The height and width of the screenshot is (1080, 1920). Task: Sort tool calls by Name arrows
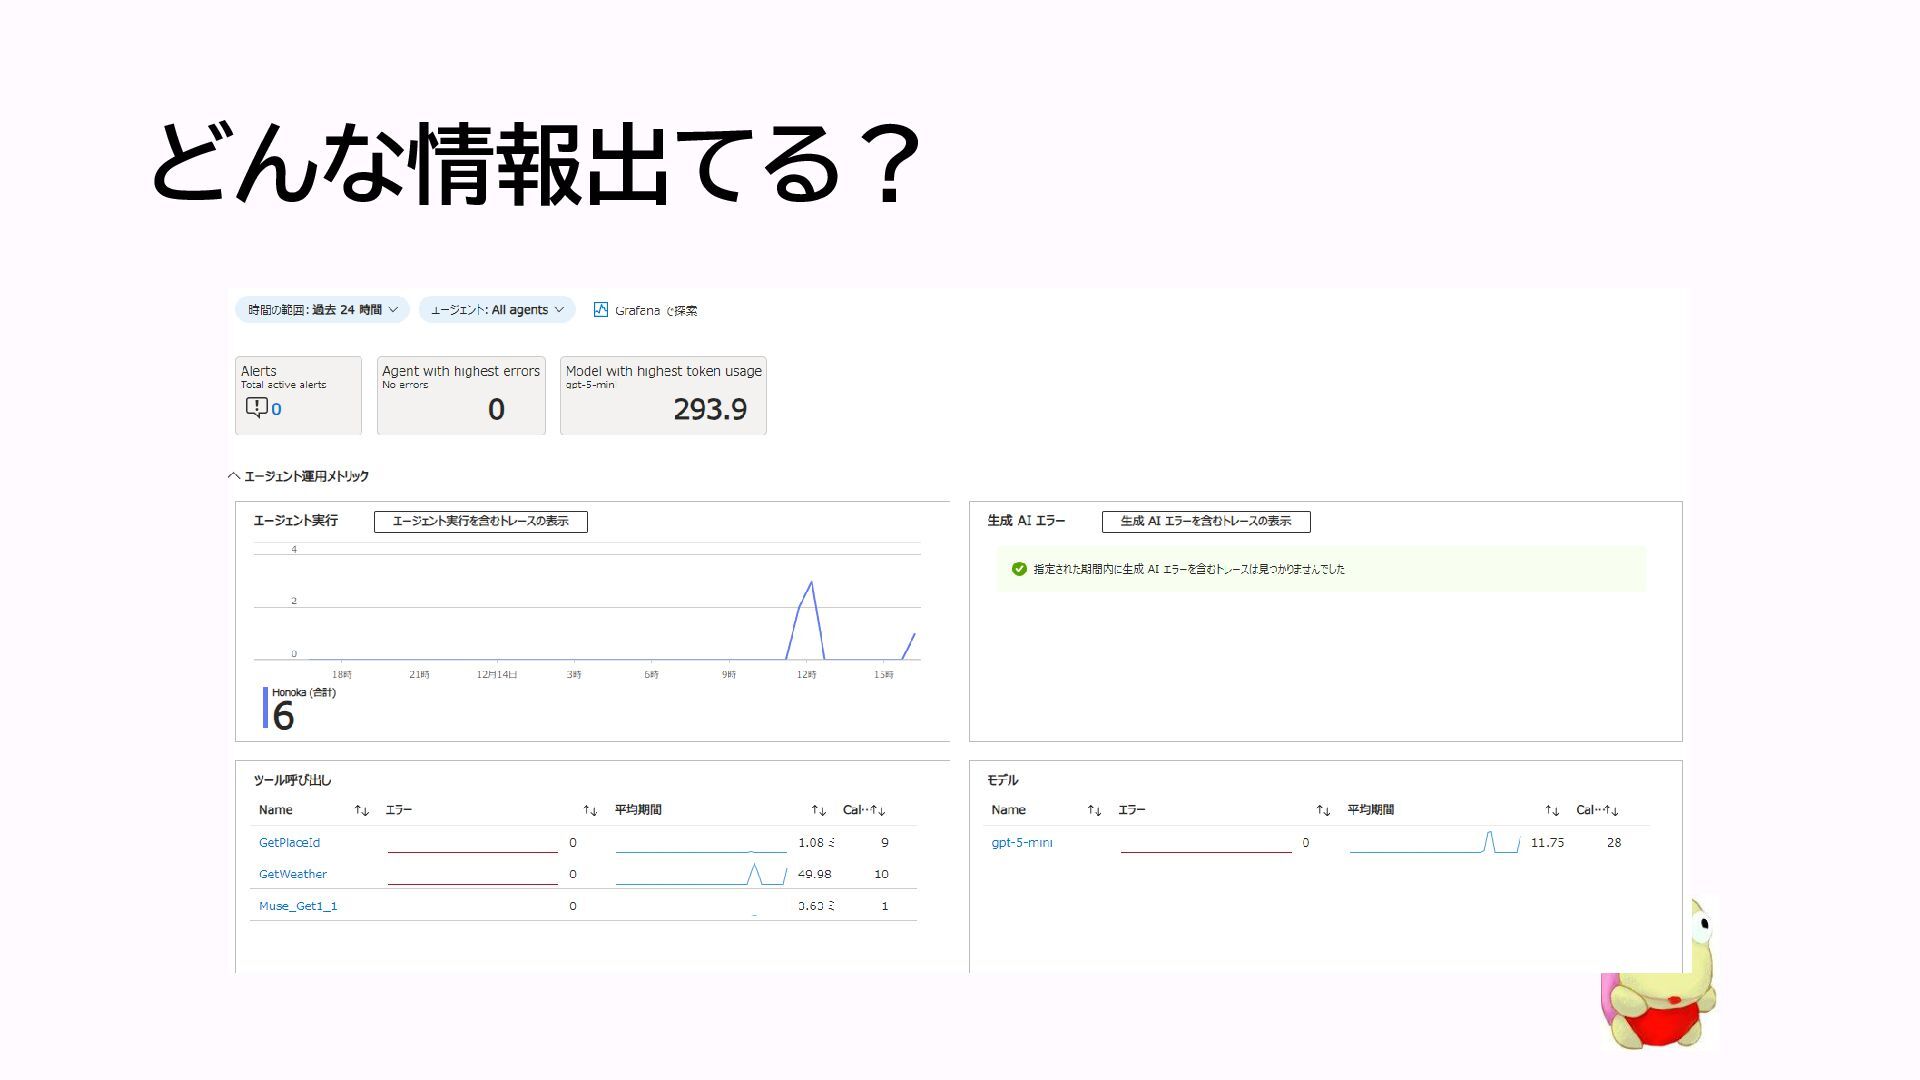click(361, 811)
